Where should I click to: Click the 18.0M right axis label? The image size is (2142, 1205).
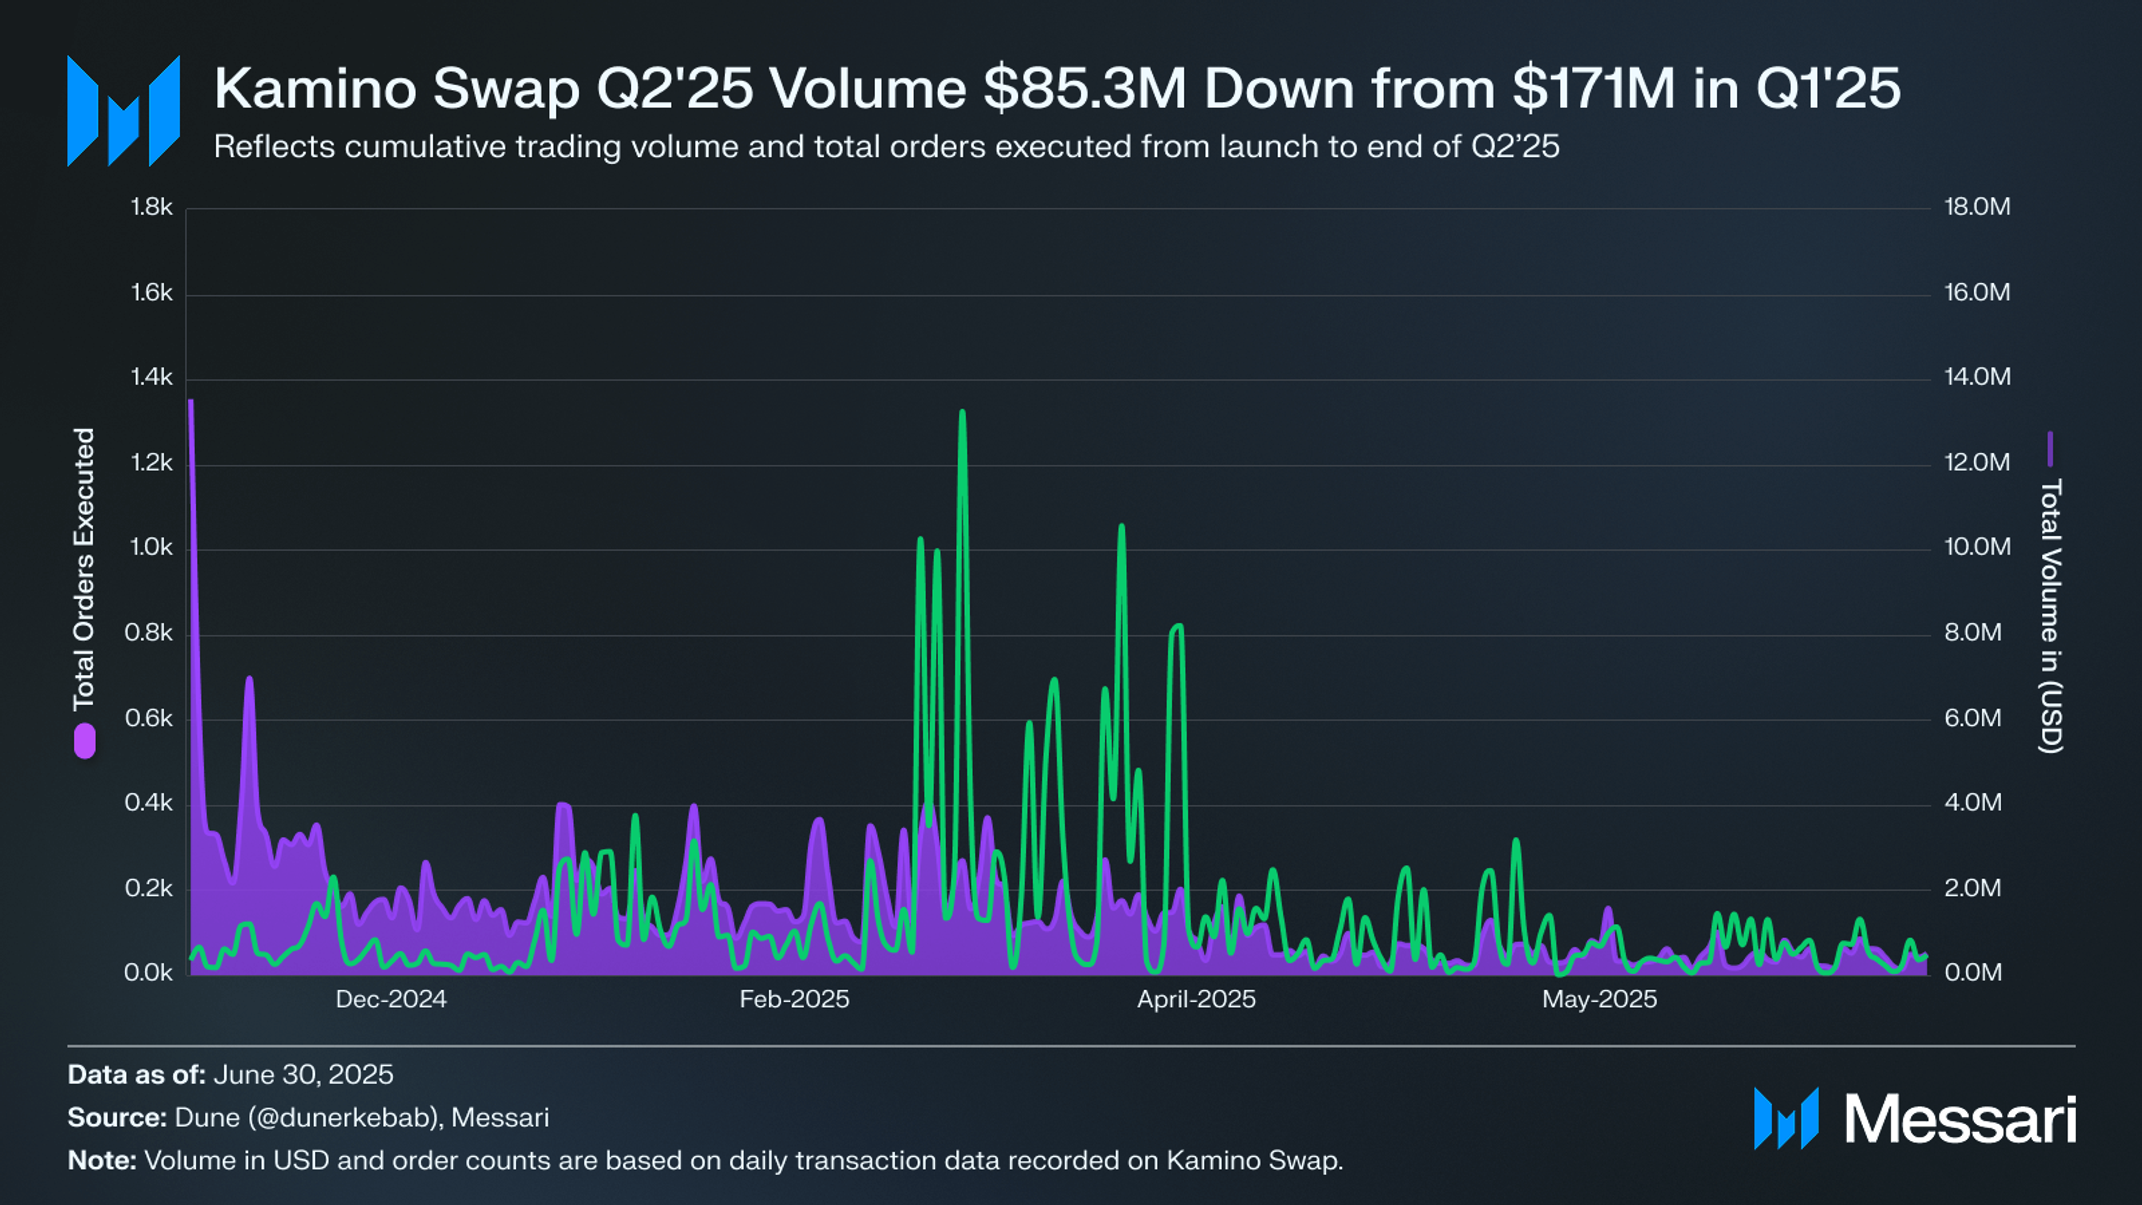tap(1977, 207)
